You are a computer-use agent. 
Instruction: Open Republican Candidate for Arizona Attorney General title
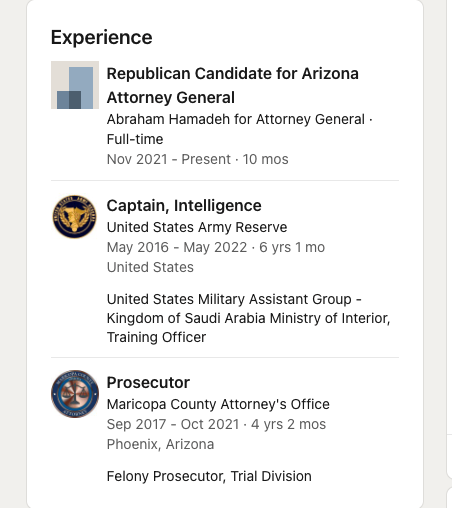(232, 85)
